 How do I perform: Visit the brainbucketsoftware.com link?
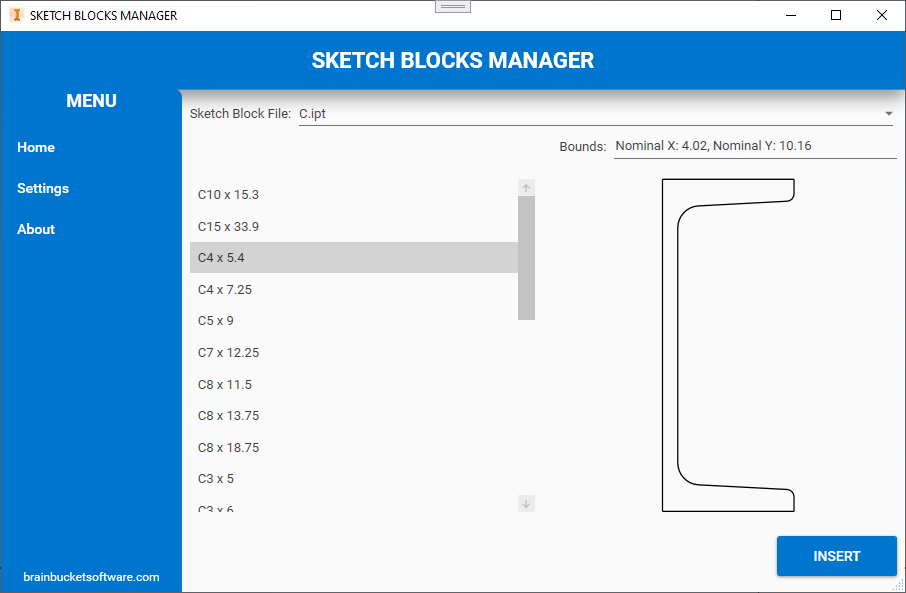pos(91,577)
